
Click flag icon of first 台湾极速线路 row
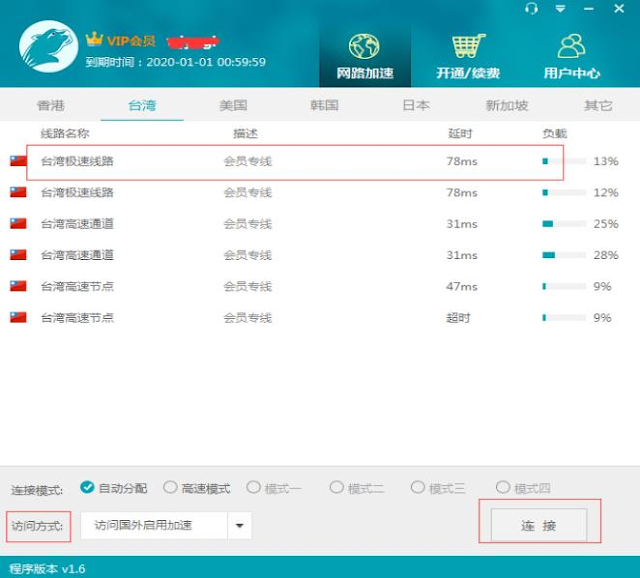(18, 161)
